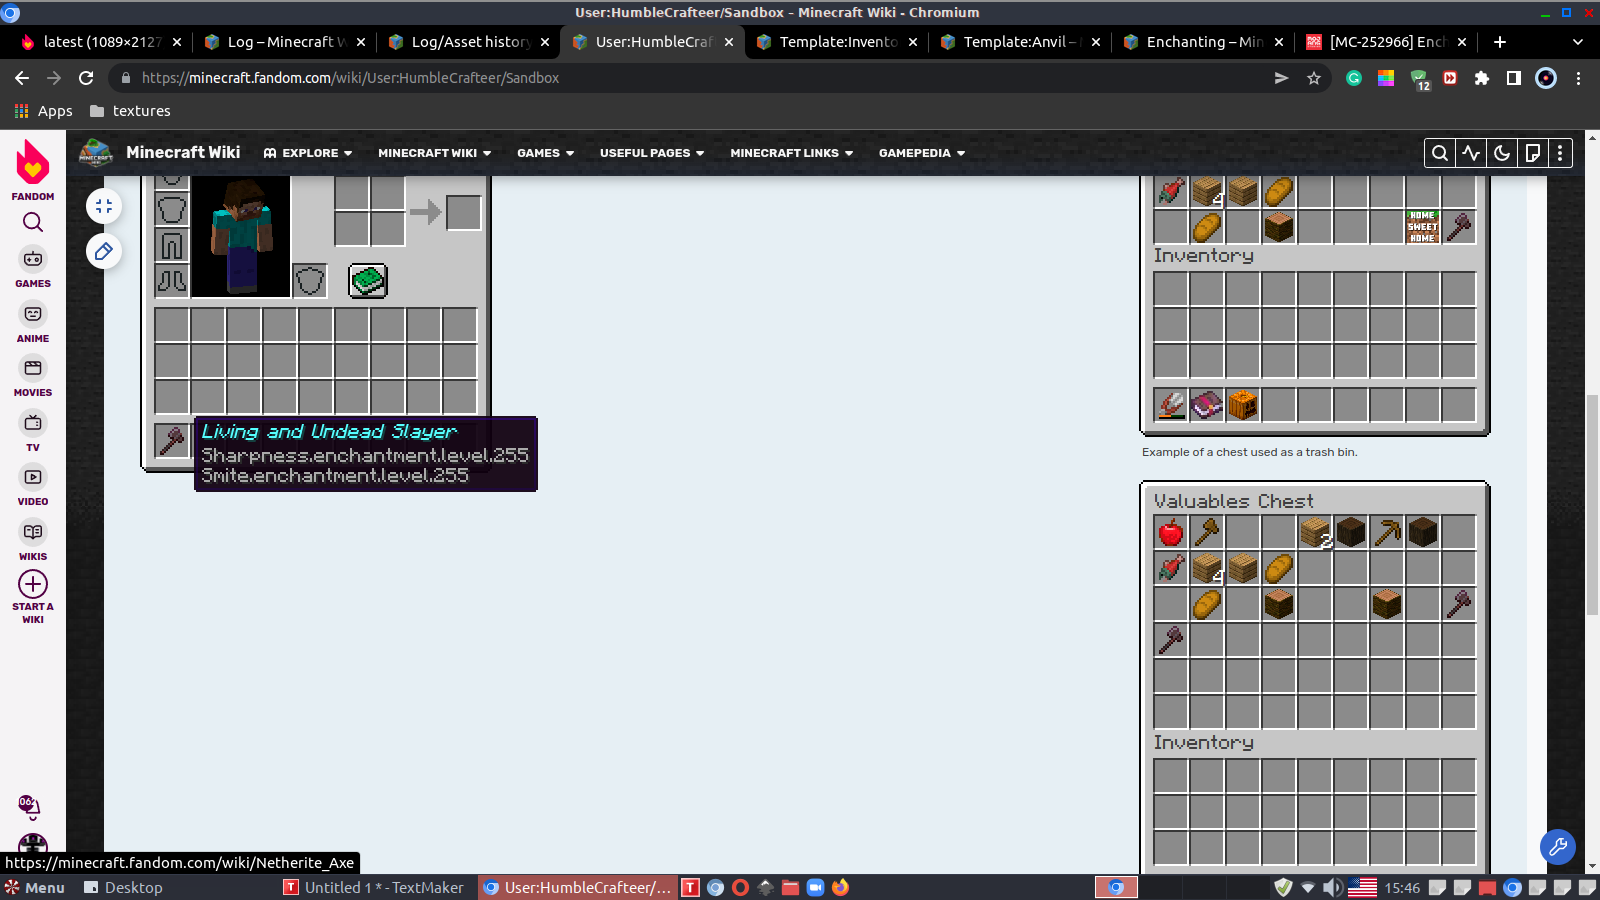Open the taskbar Menu button
1600x900 pixels.
click(35, 888)
